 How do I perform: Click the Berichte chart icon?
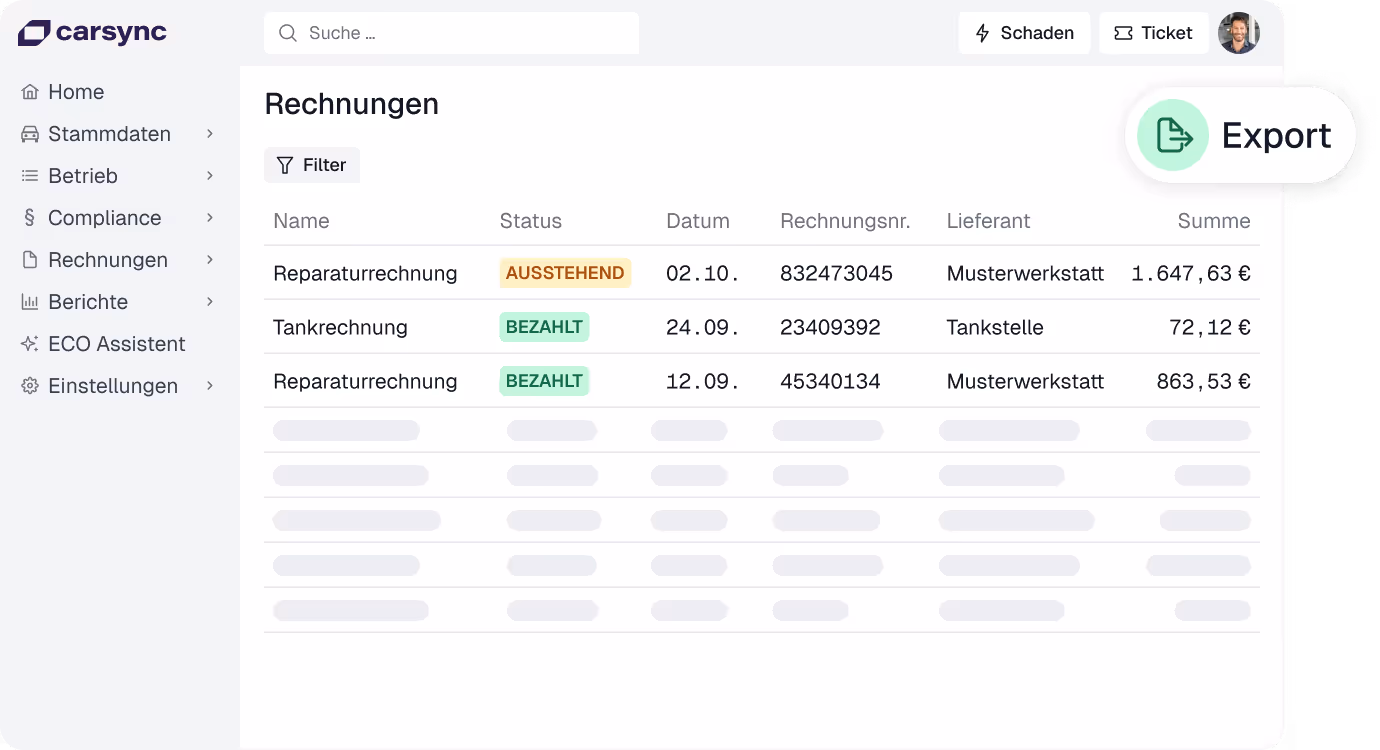tap(30, 302)
